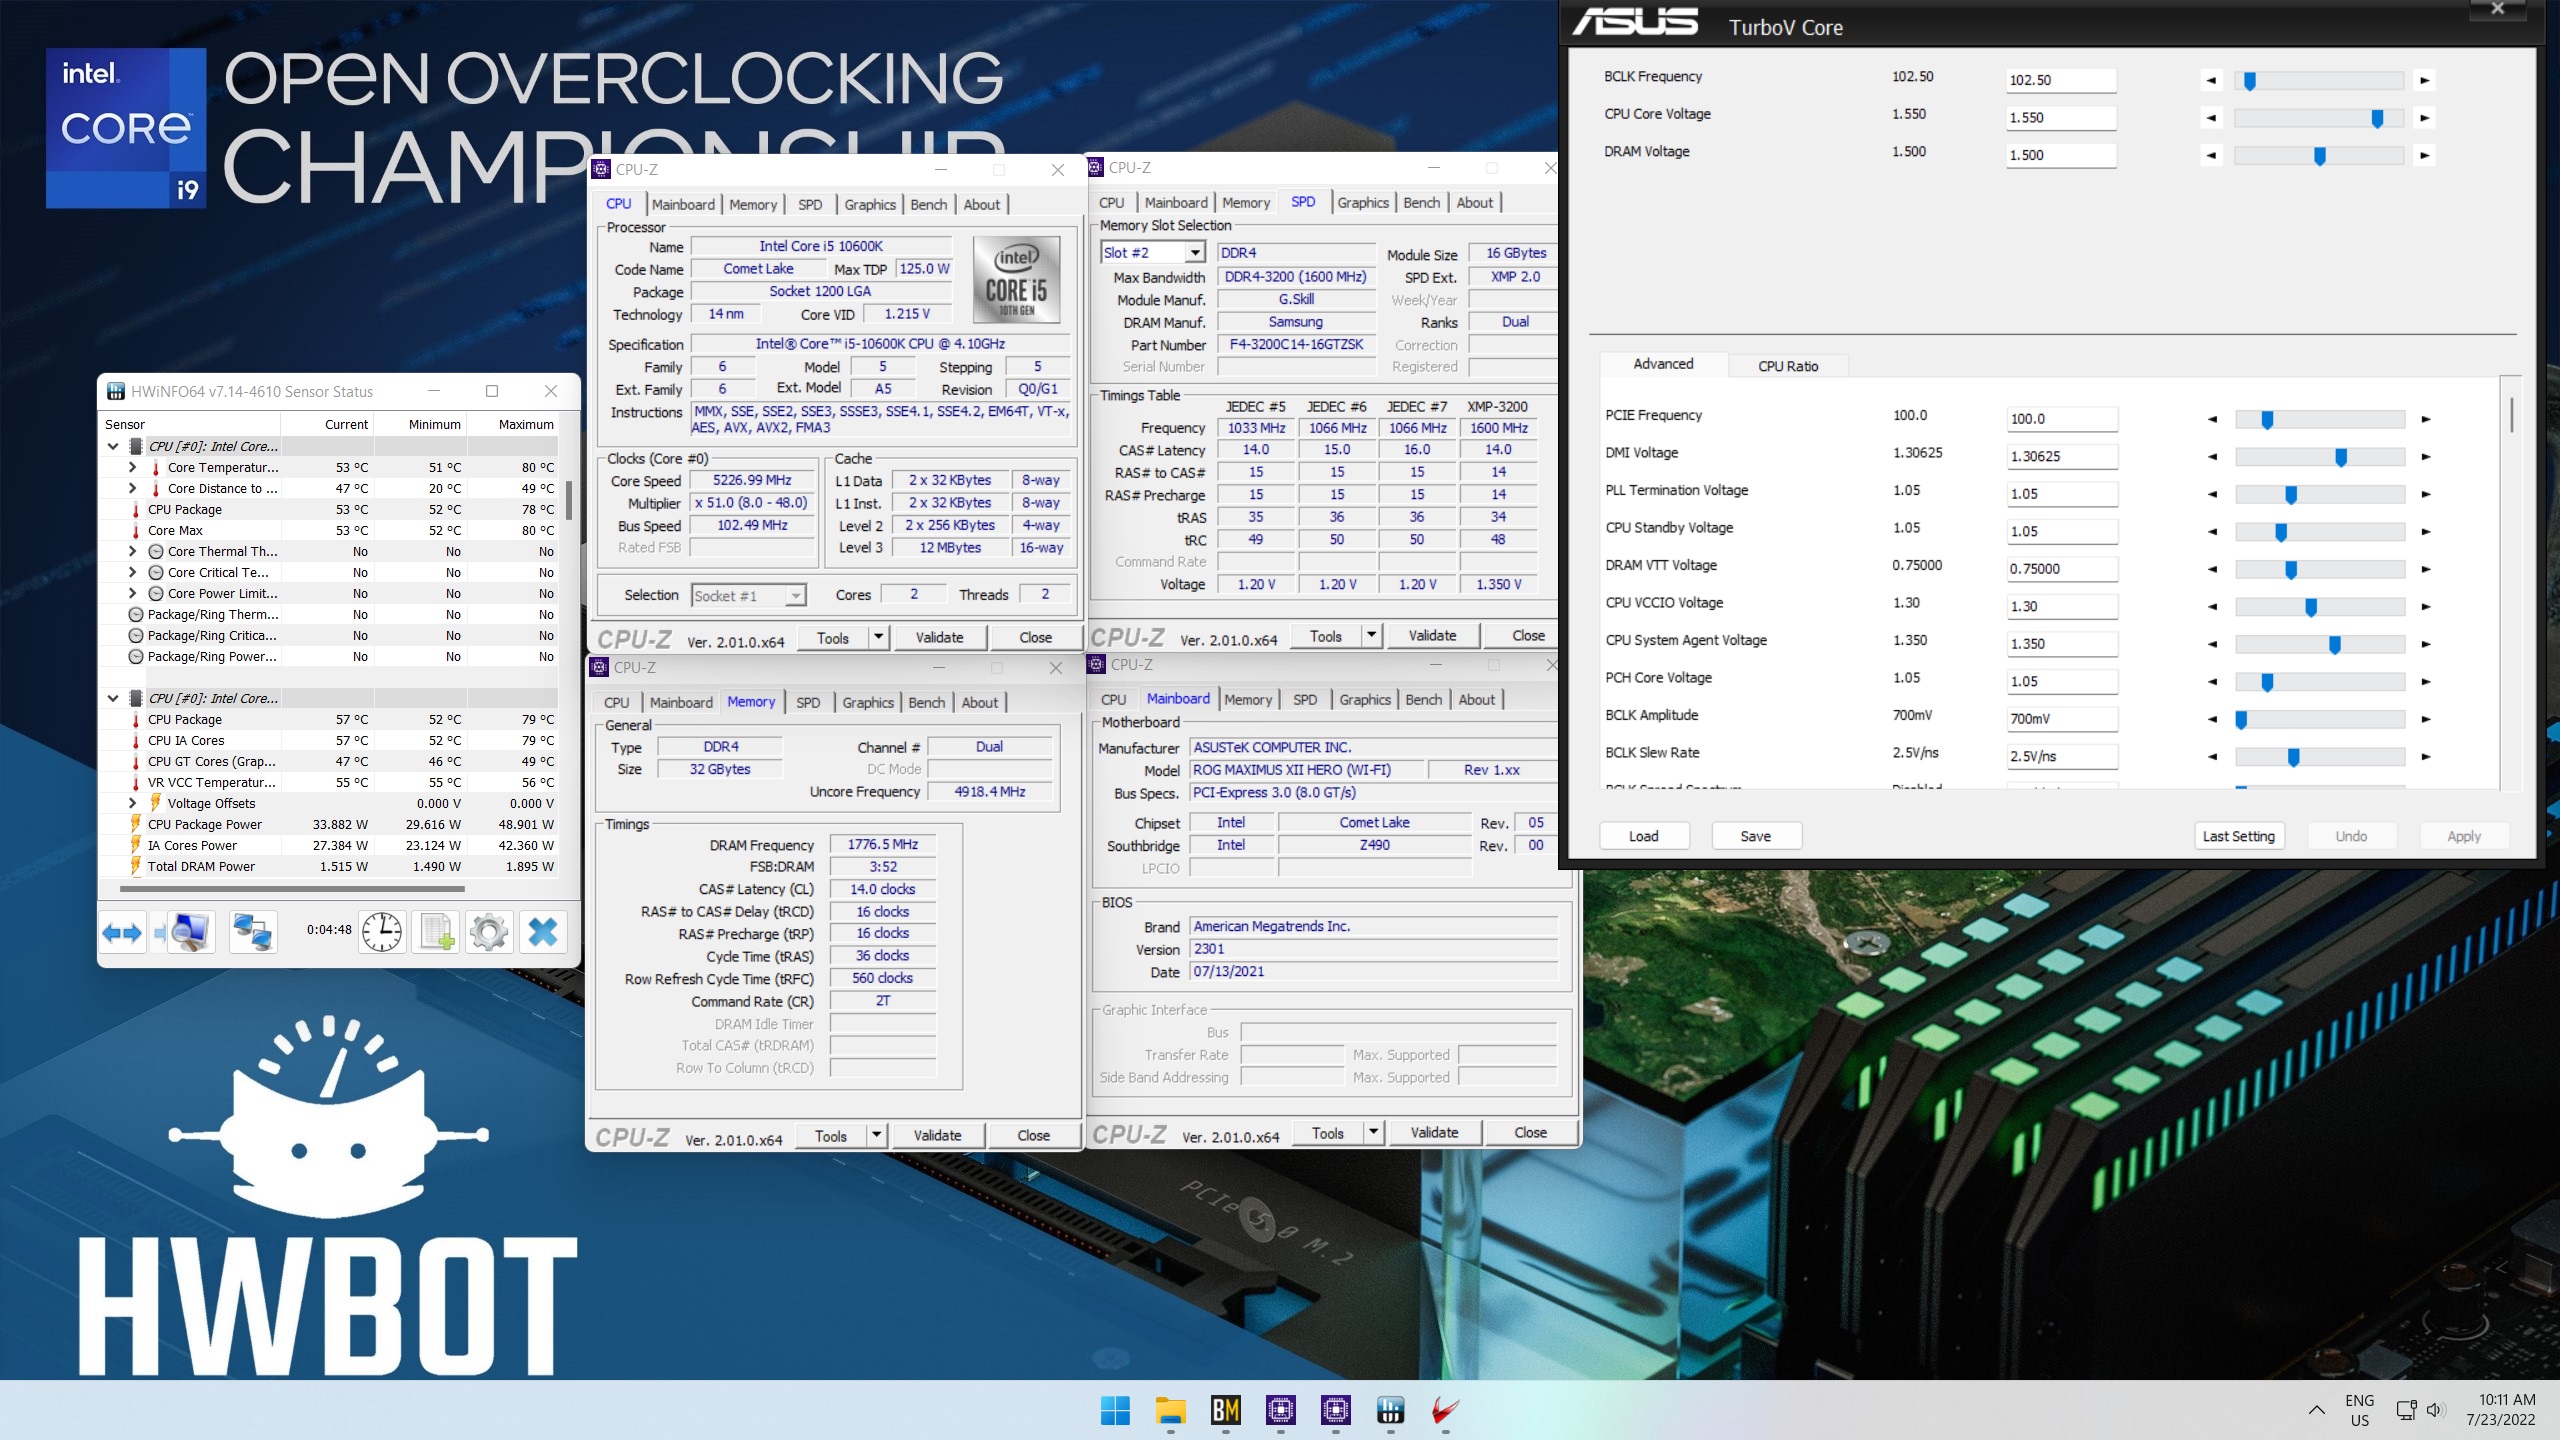Click CPU System Agent Voltage slider handle
This screenshot has height=1440, width=2560.
[x=2334, y=645]
